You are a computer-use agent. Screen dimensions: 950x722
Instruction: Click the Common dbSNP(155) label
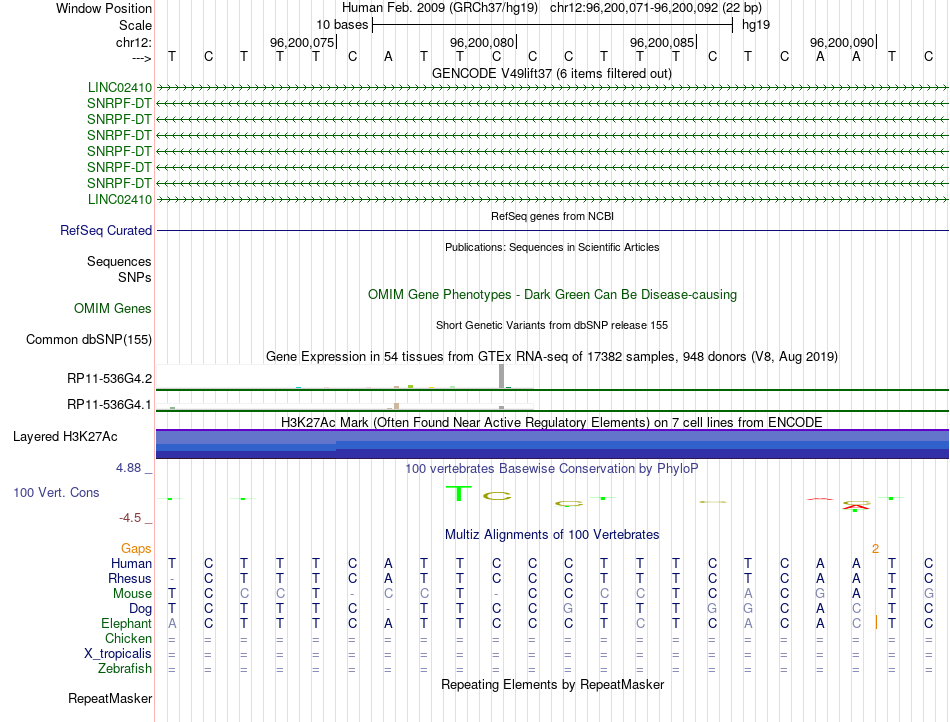pos(89,339)
